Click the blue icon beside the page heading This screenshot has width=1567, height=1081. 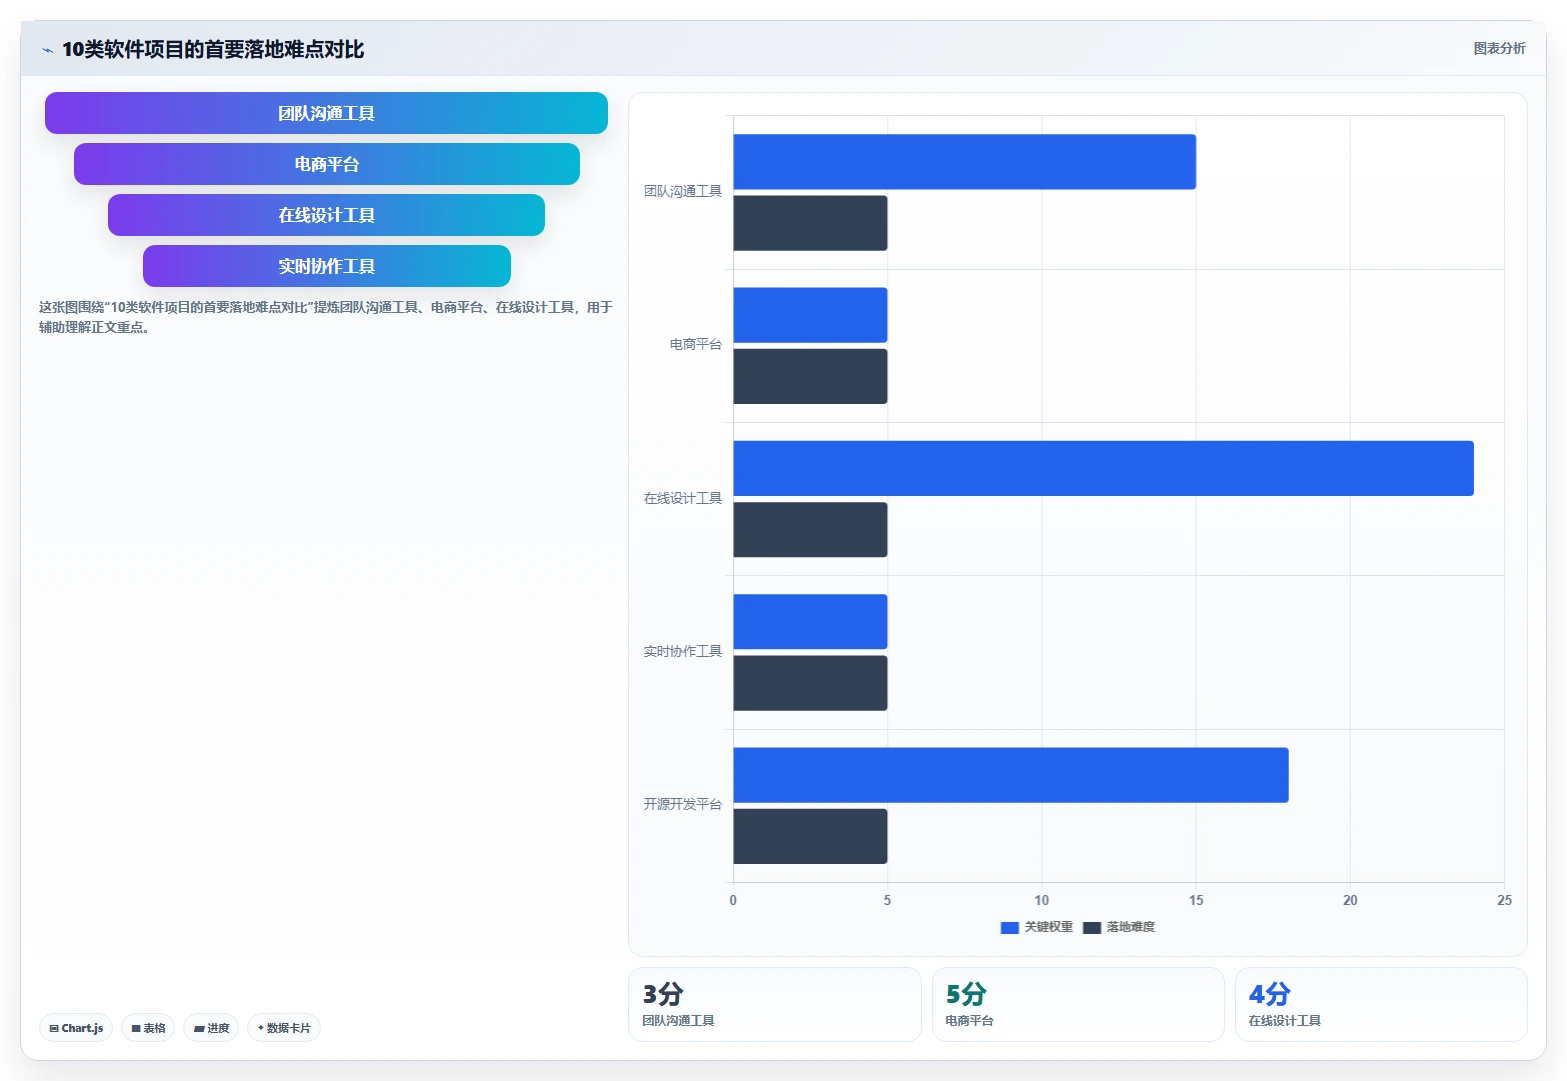coord(47,50)
